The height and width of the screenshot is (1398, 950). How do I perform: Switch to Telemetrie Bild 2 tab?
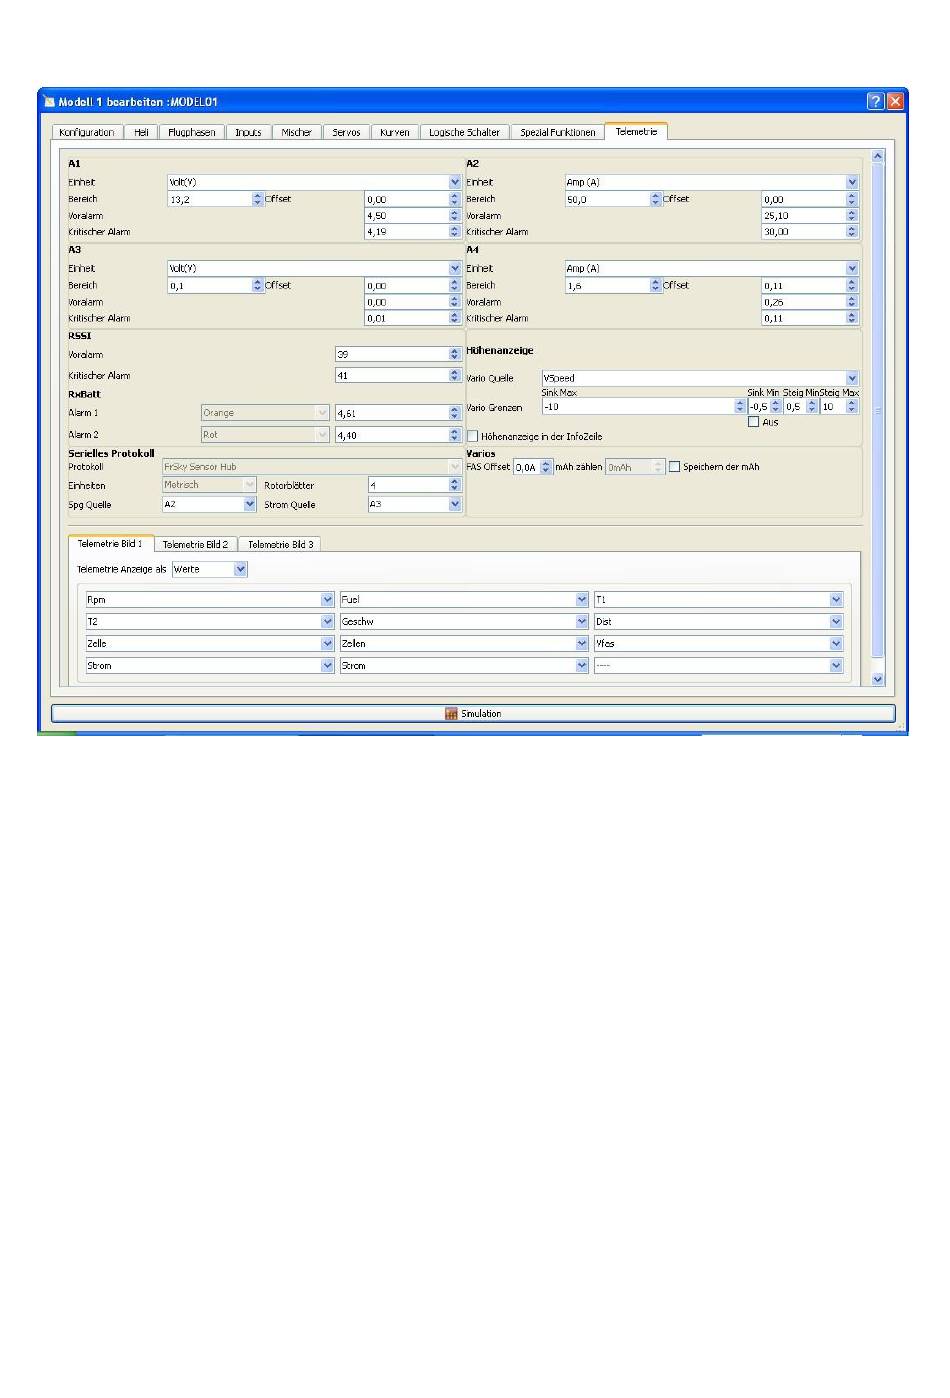point(195,544)
